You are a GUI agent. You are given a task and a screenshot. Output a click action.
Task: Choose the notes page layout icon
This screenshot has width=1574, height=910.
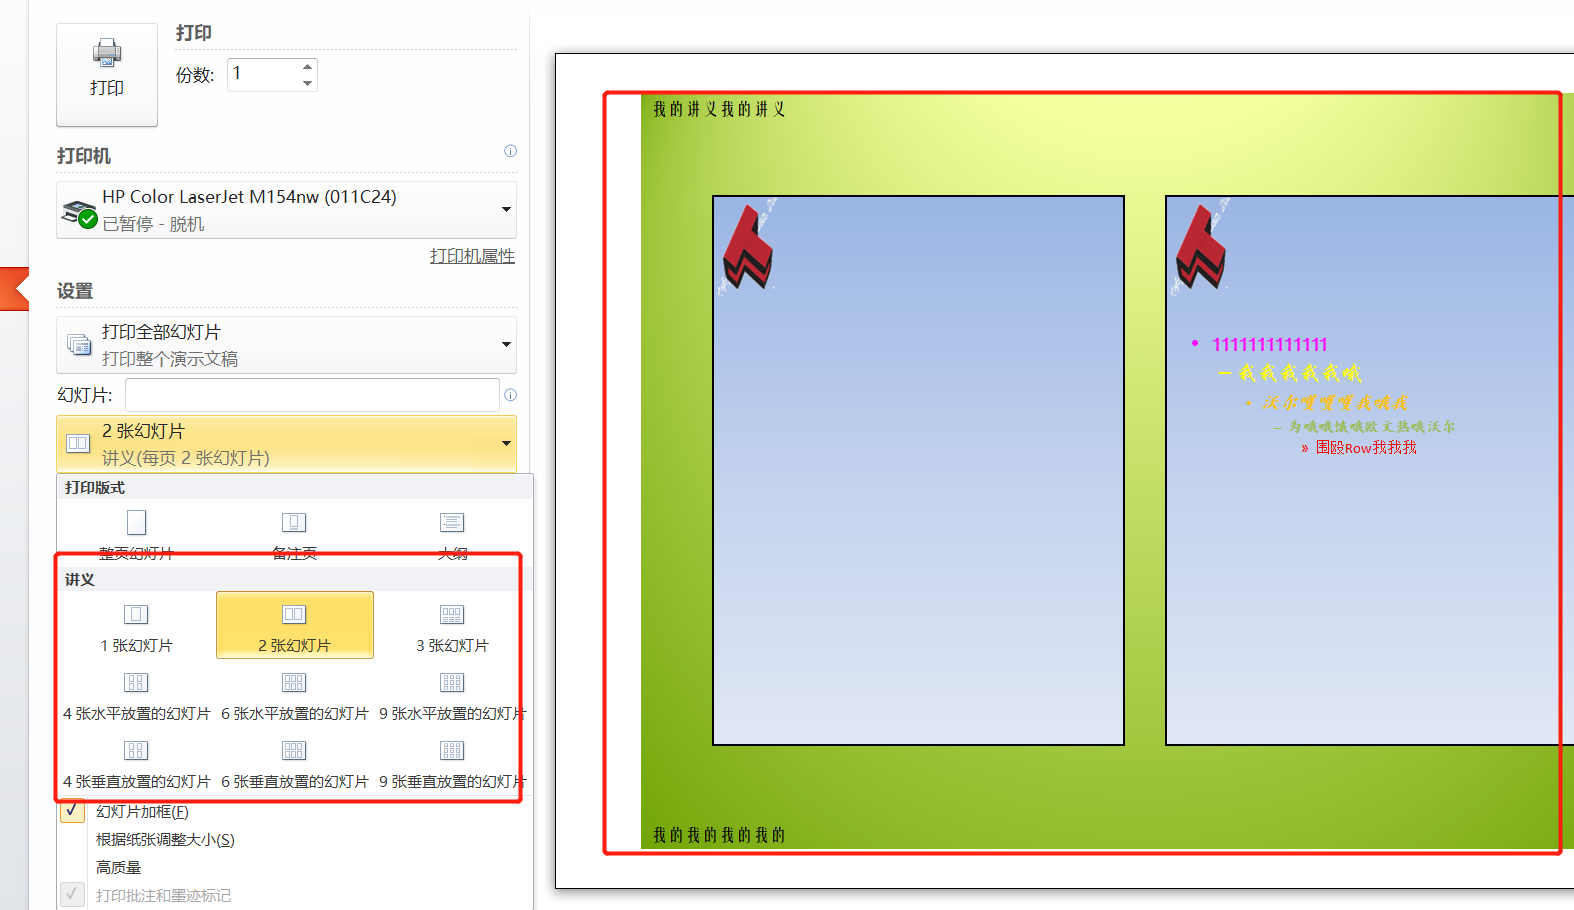point(294,523)
